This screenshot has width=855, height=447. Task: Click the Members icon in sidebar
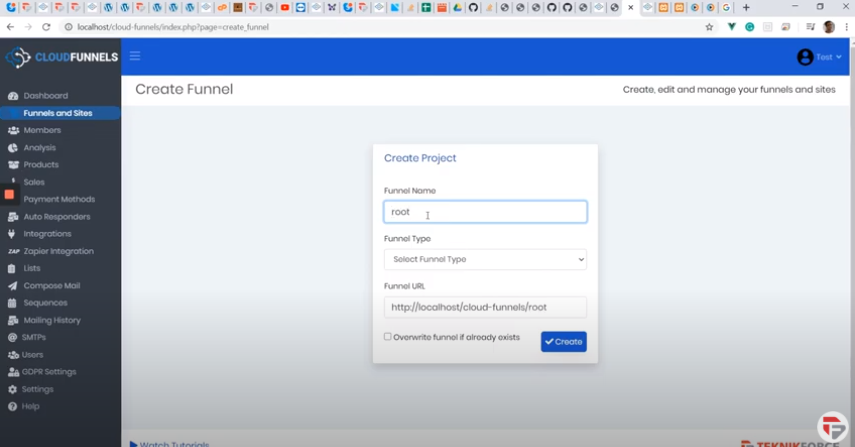[x=13, y=130]
